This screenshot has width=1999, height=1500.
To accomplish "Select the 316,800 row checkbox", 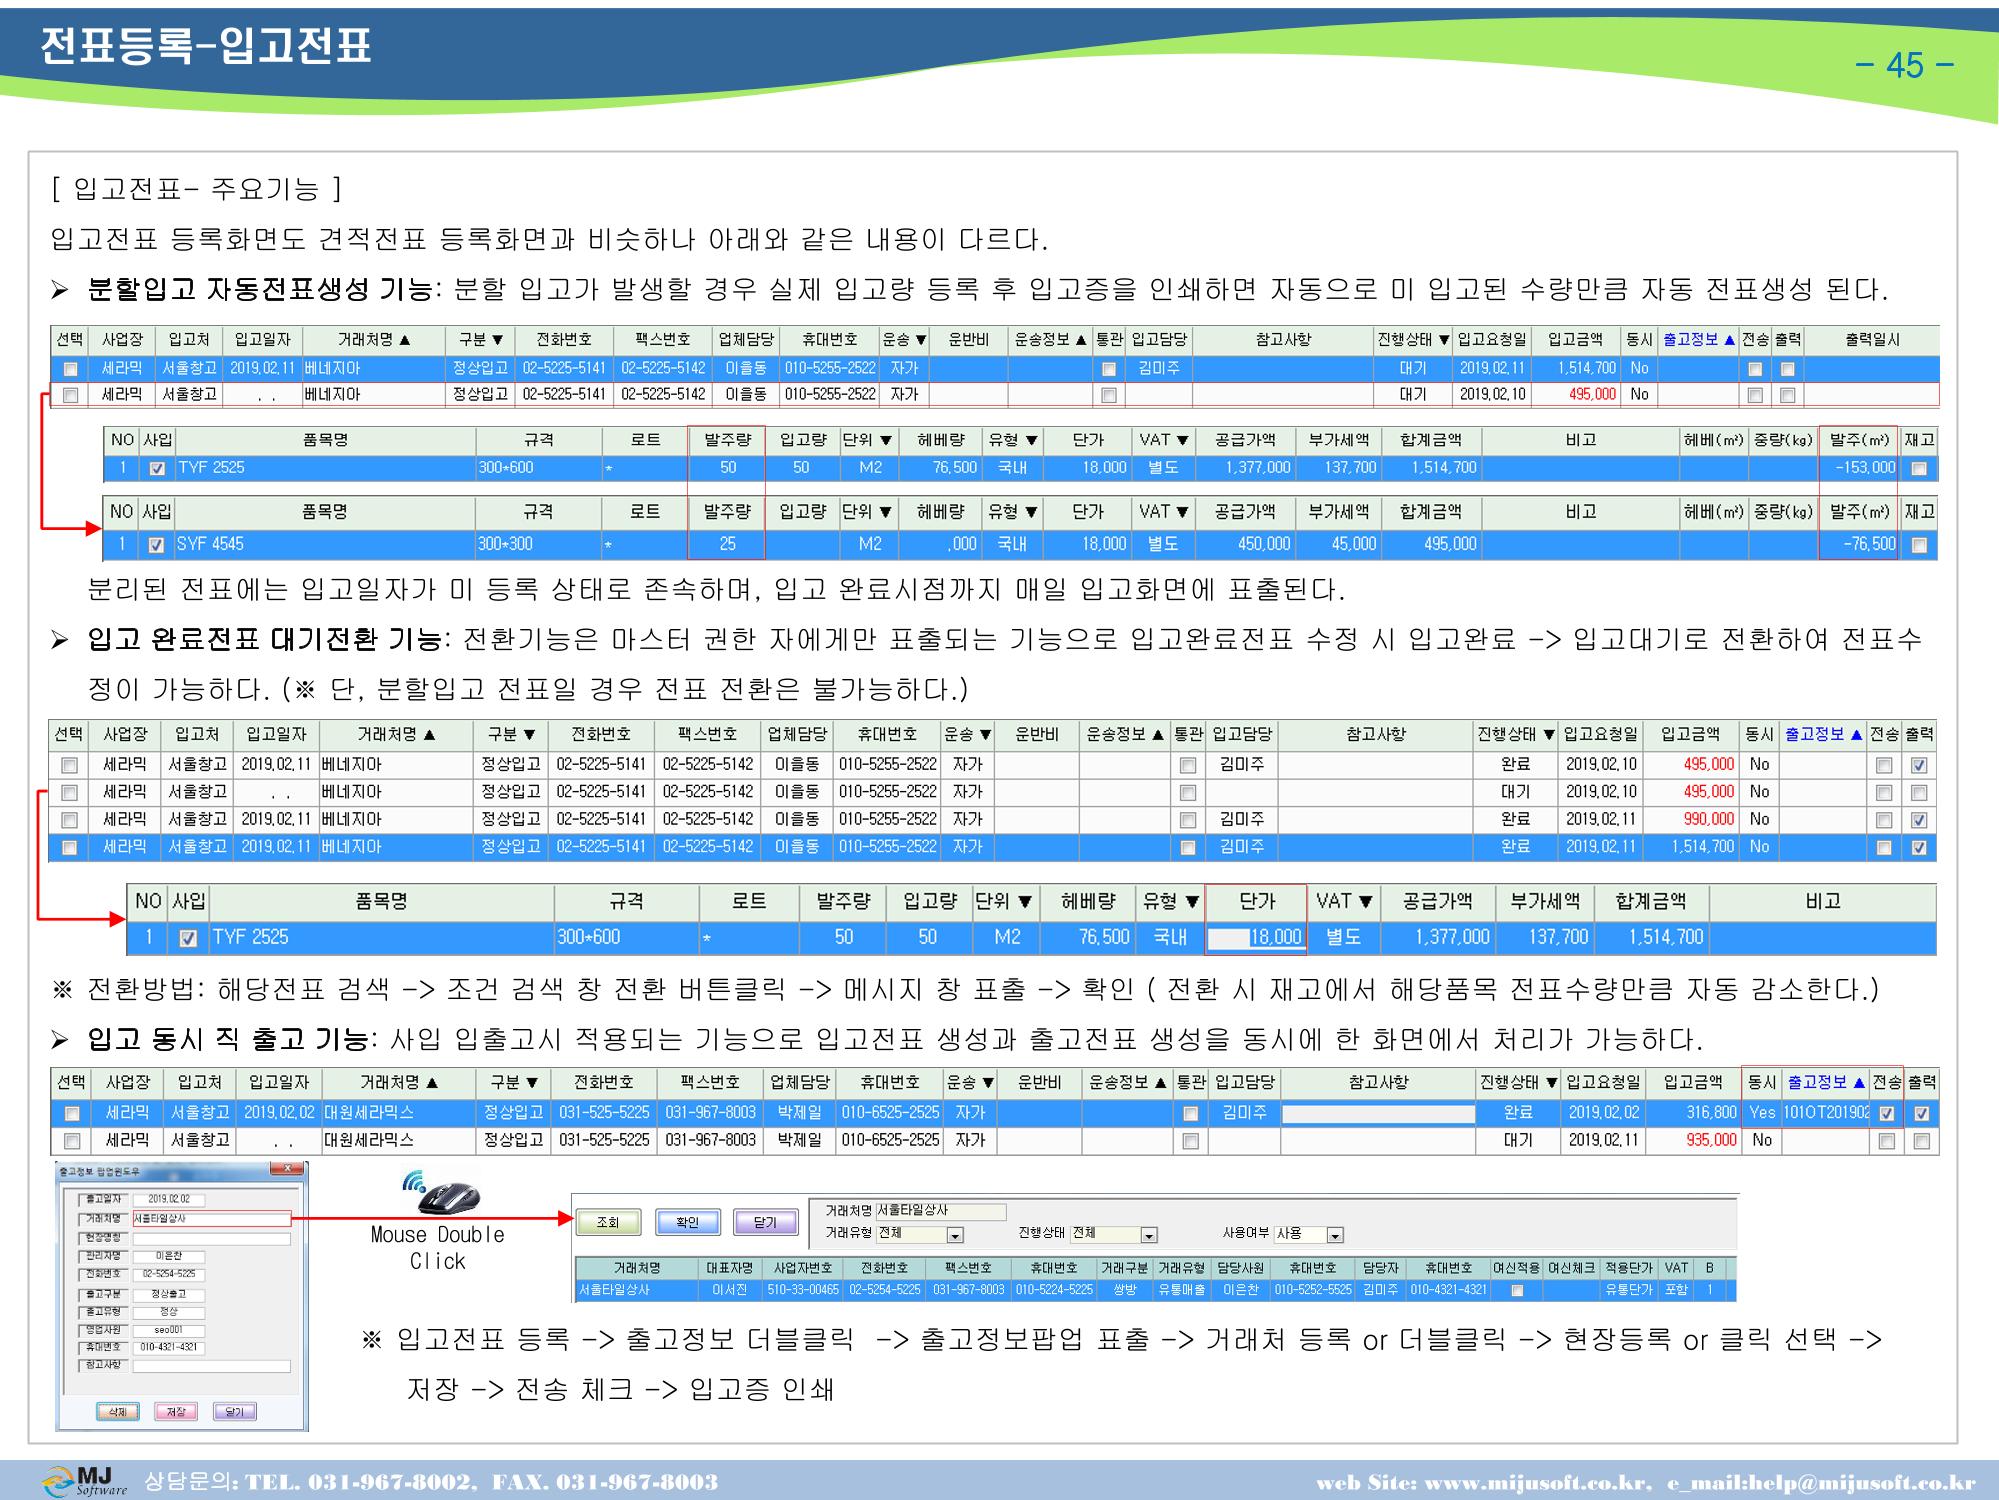I will tap(71, 1113).
